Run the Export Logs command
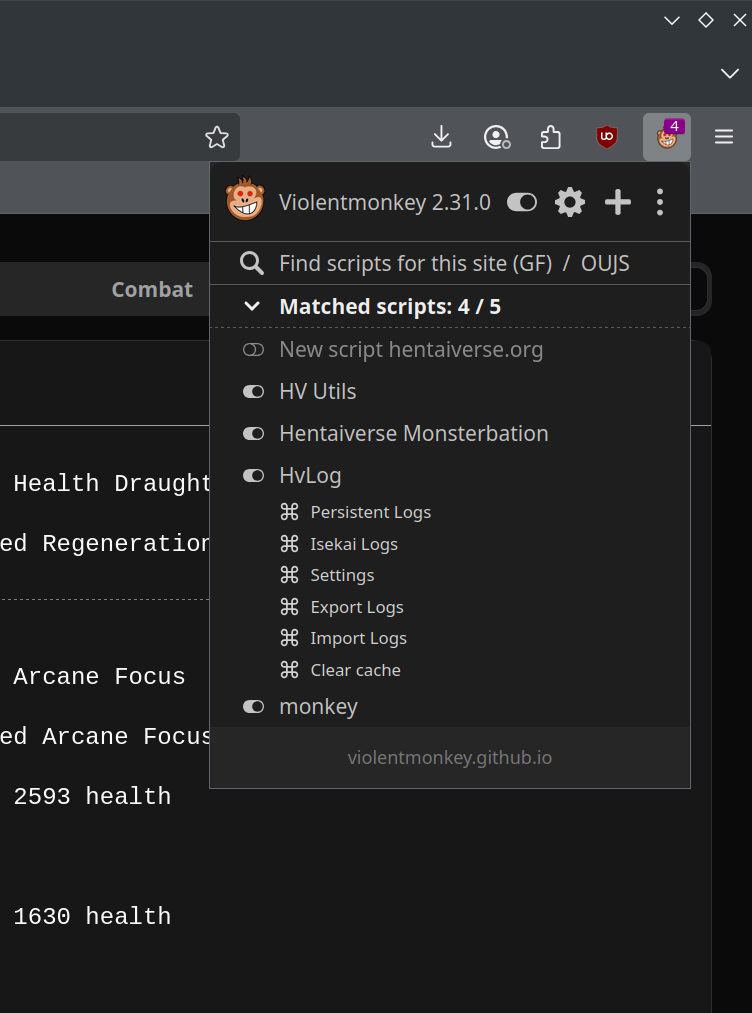This screenshot has height=1013, width=752. coord(357,607)
